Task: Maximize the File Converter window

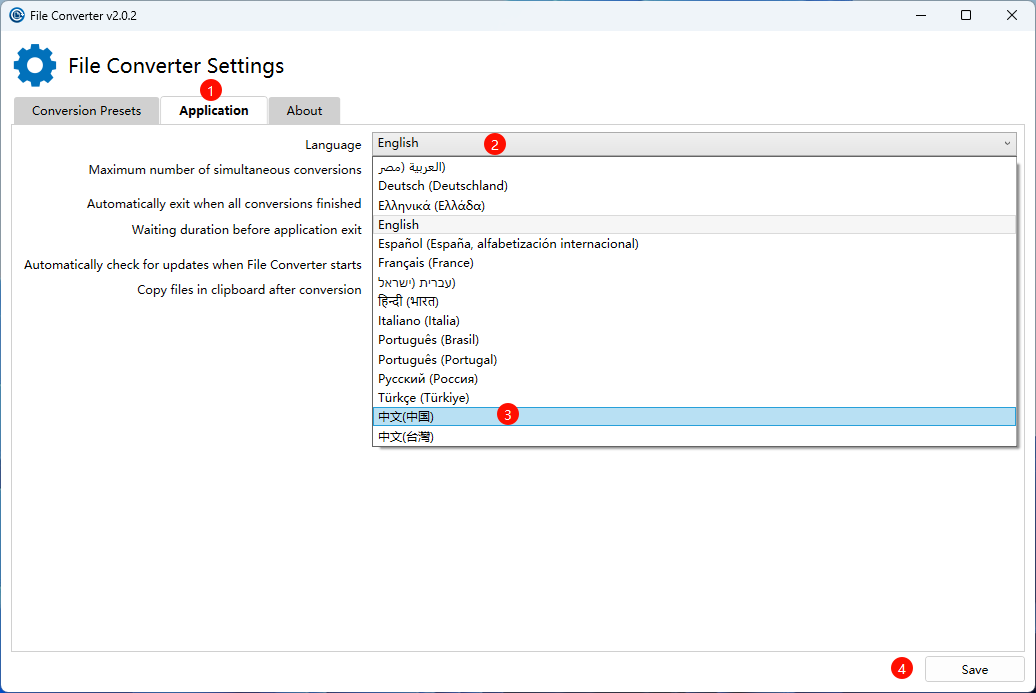Action: 966,15
